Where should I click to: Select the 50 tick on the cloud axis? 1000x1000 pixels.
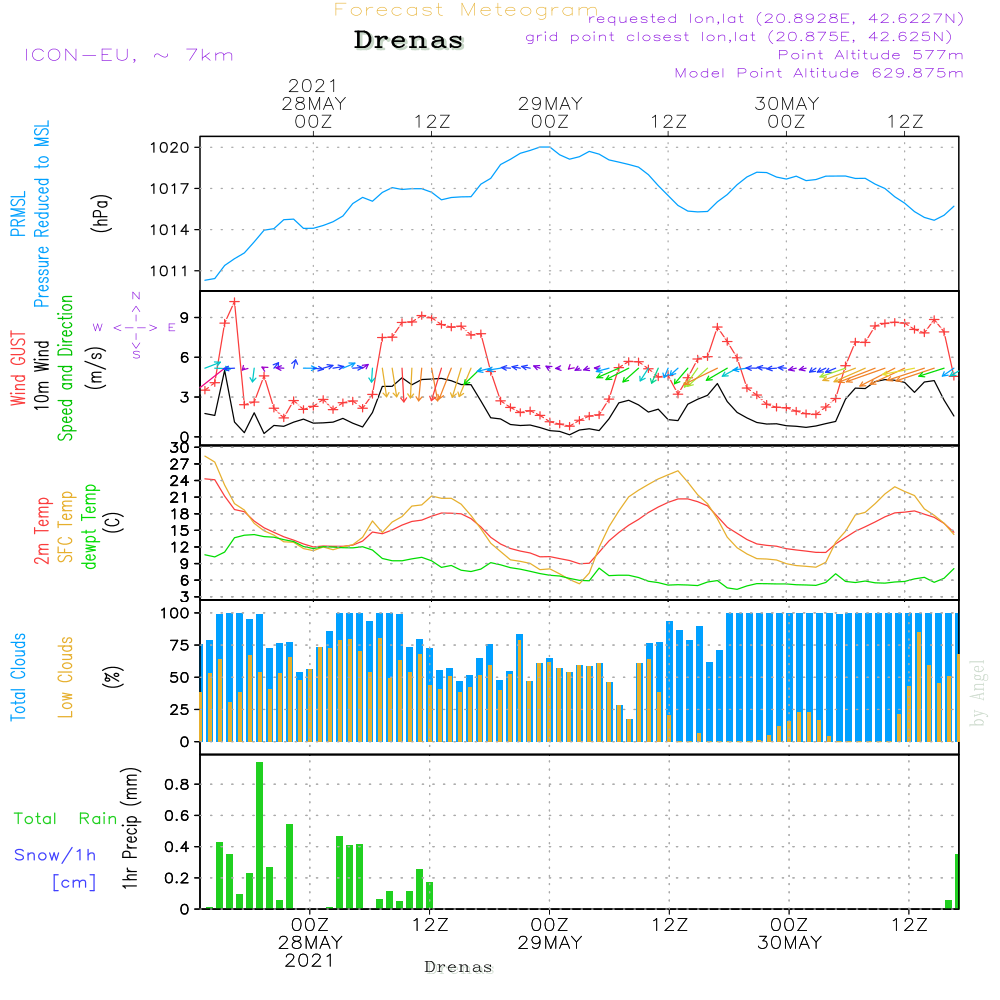pyautogui.click(x=179, y=678)
